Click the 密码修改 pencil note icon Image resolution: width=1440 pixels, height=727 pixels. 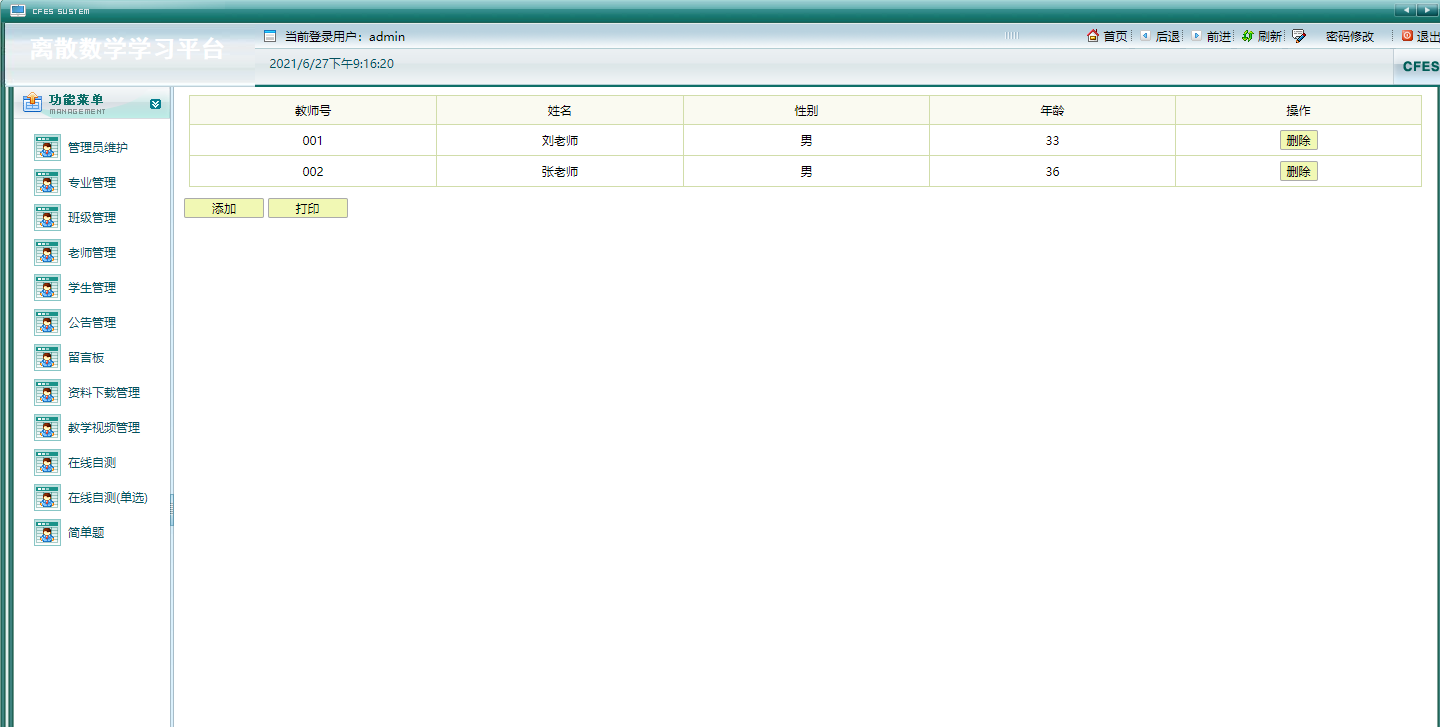click(1299, 36)
